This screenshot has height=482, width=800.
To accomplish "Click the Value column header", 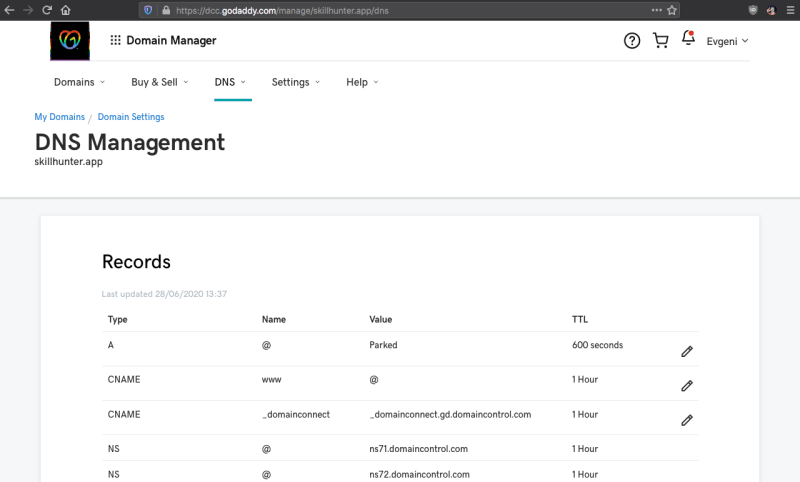I will 381,319.
